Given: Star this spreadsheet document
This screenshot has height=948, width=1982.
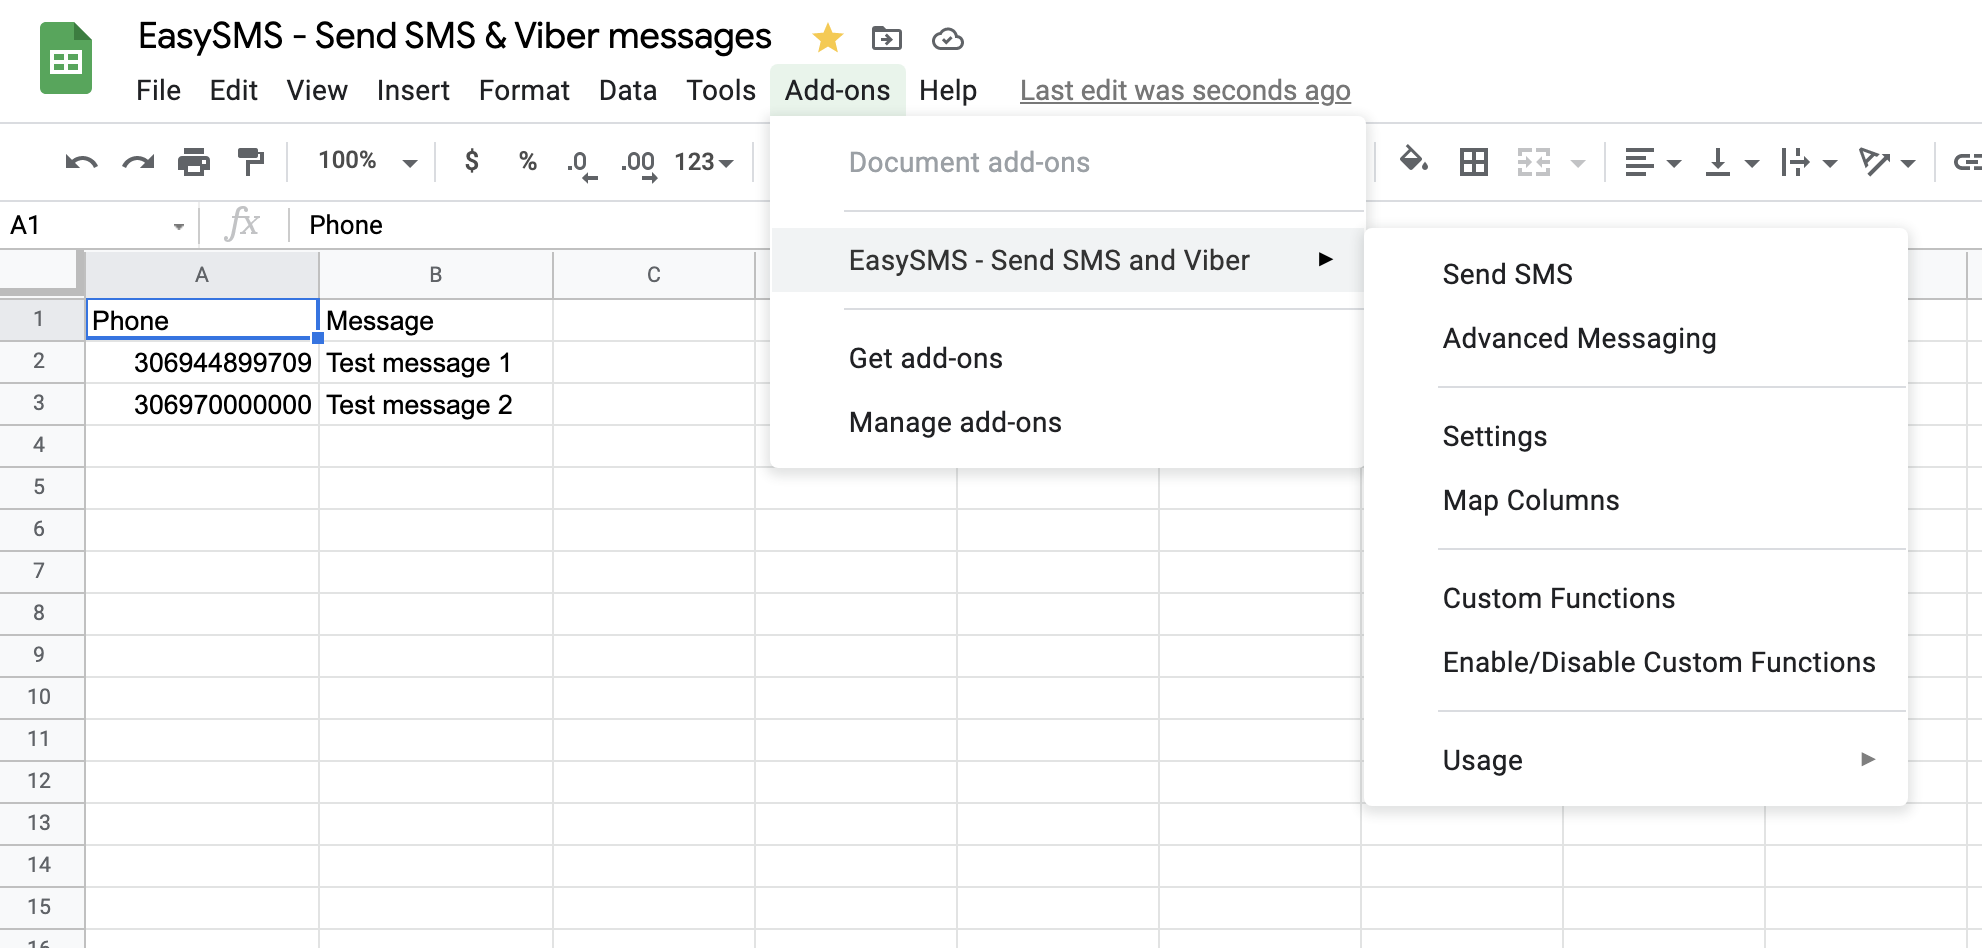Looking at the screenshot, I should (x=827, y=39).
